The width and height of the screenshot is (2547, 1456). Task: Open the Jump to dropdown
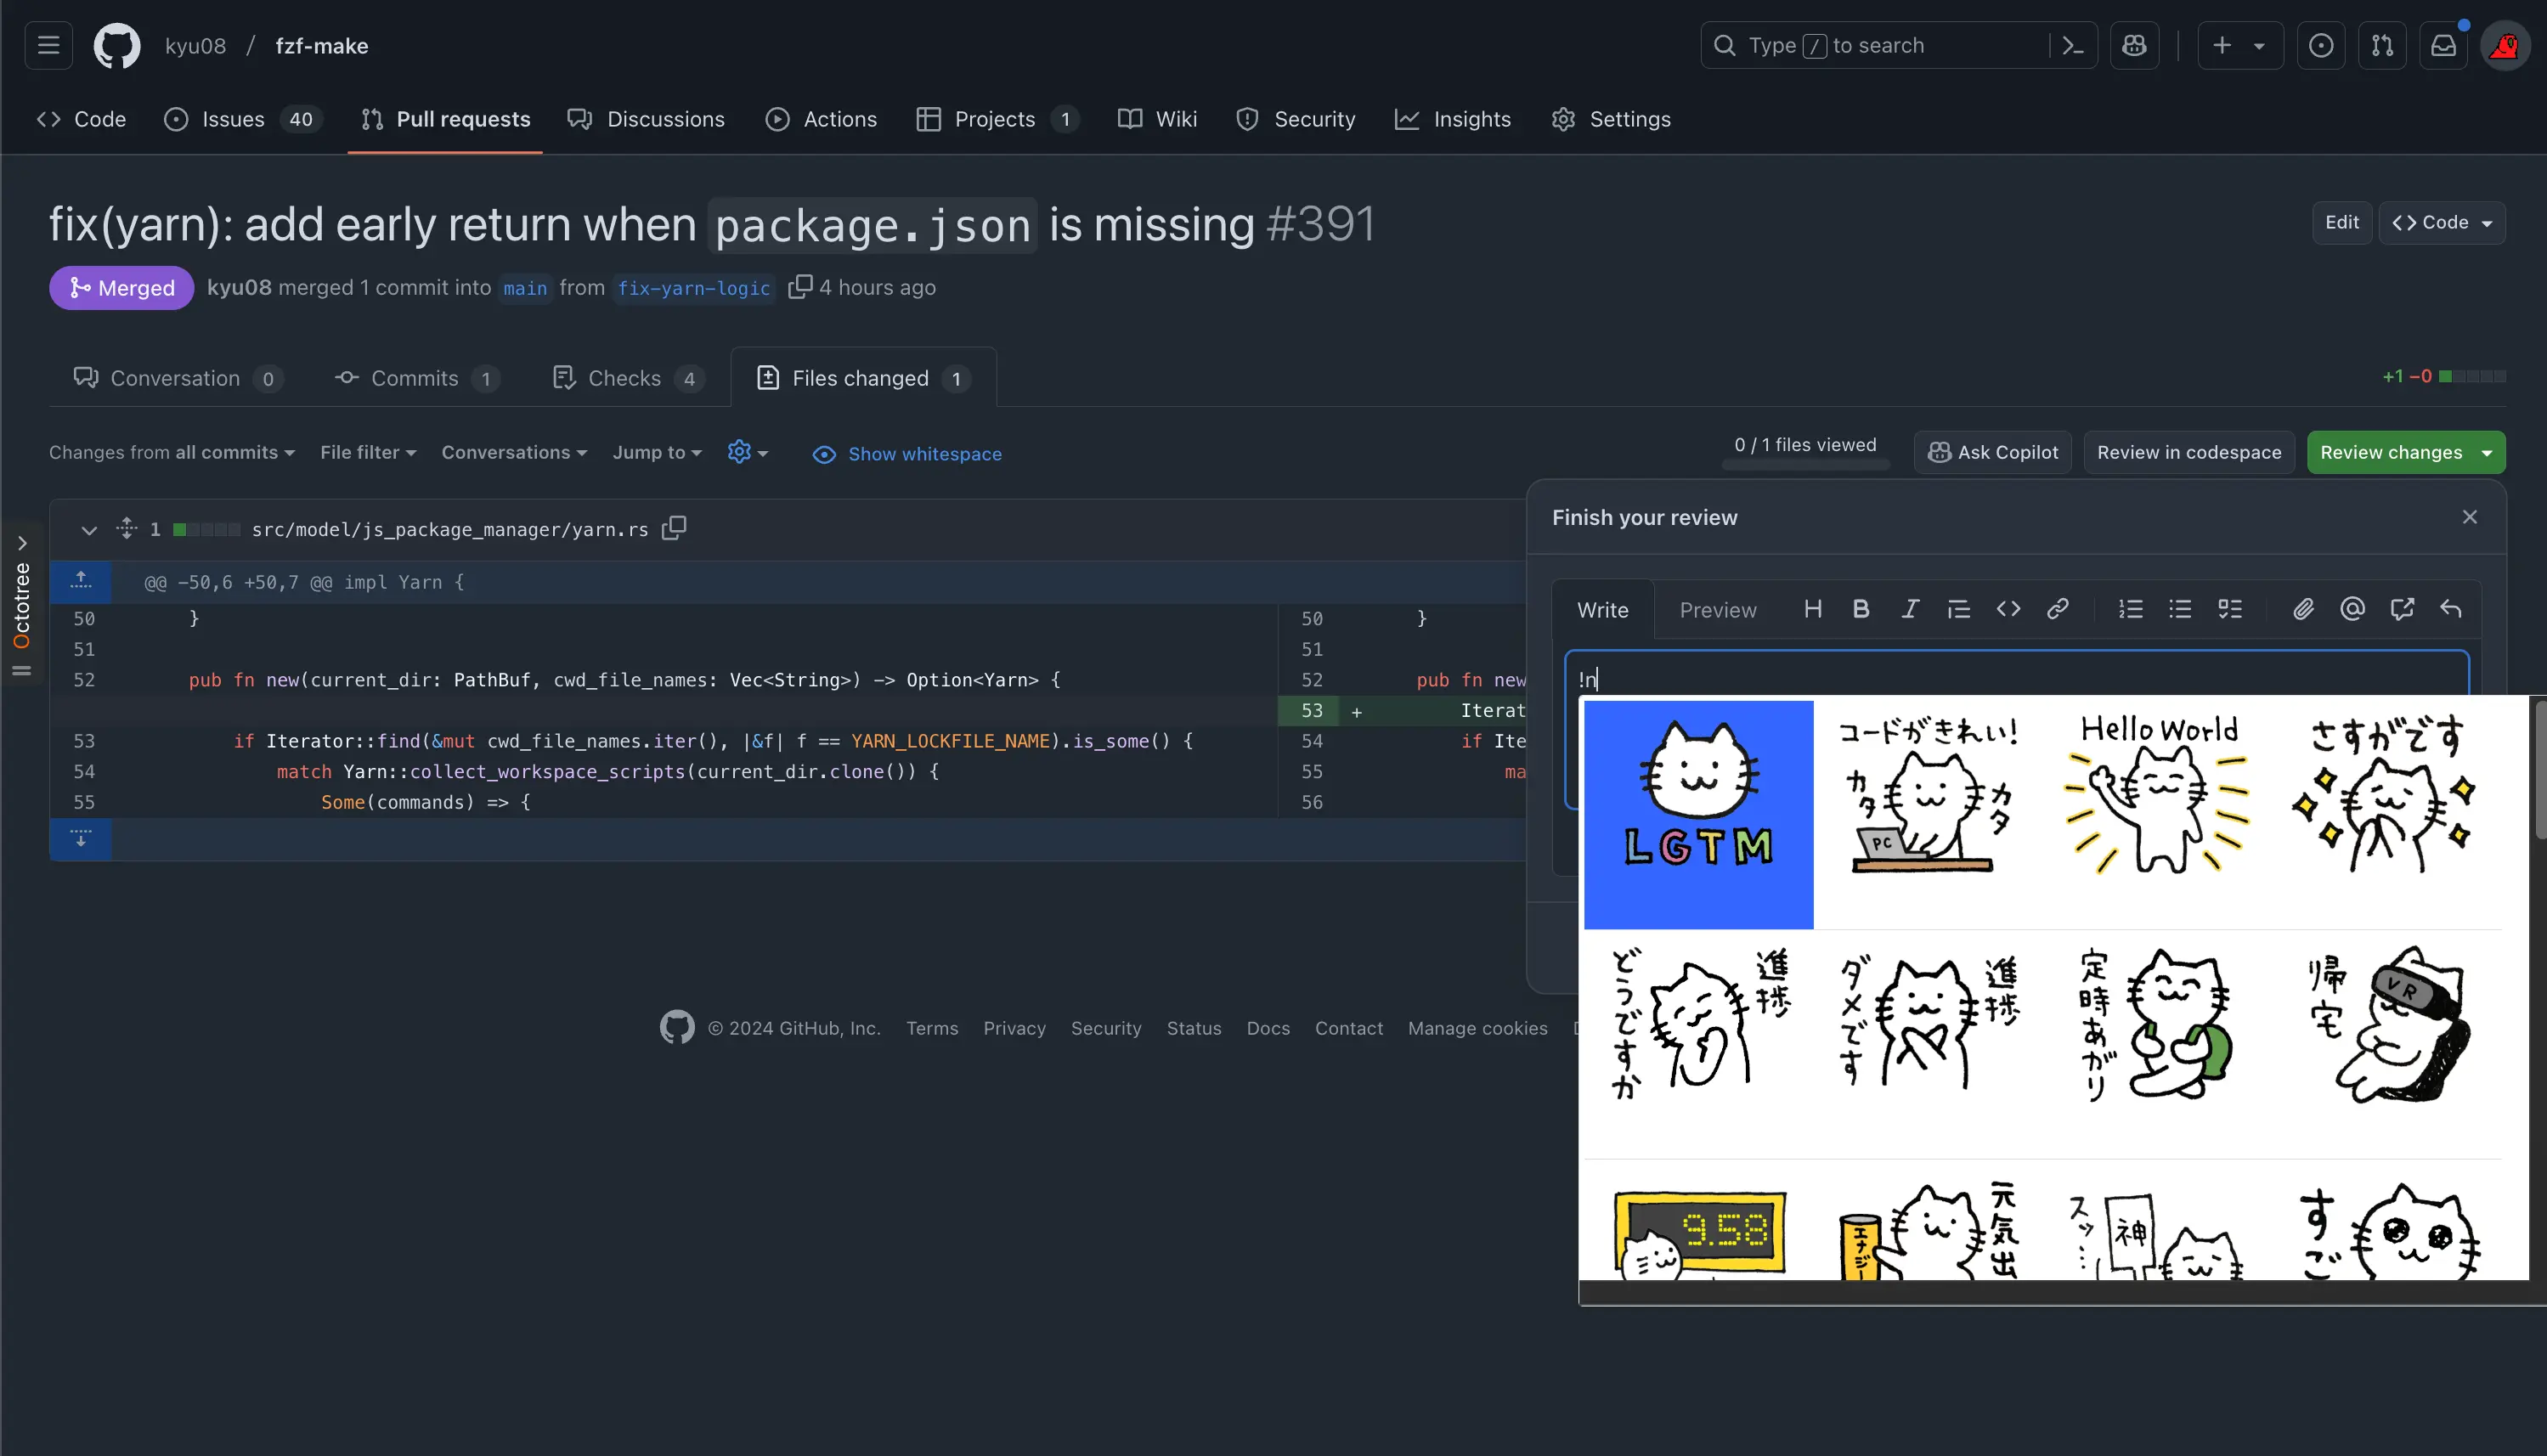(x=656, y=452)
